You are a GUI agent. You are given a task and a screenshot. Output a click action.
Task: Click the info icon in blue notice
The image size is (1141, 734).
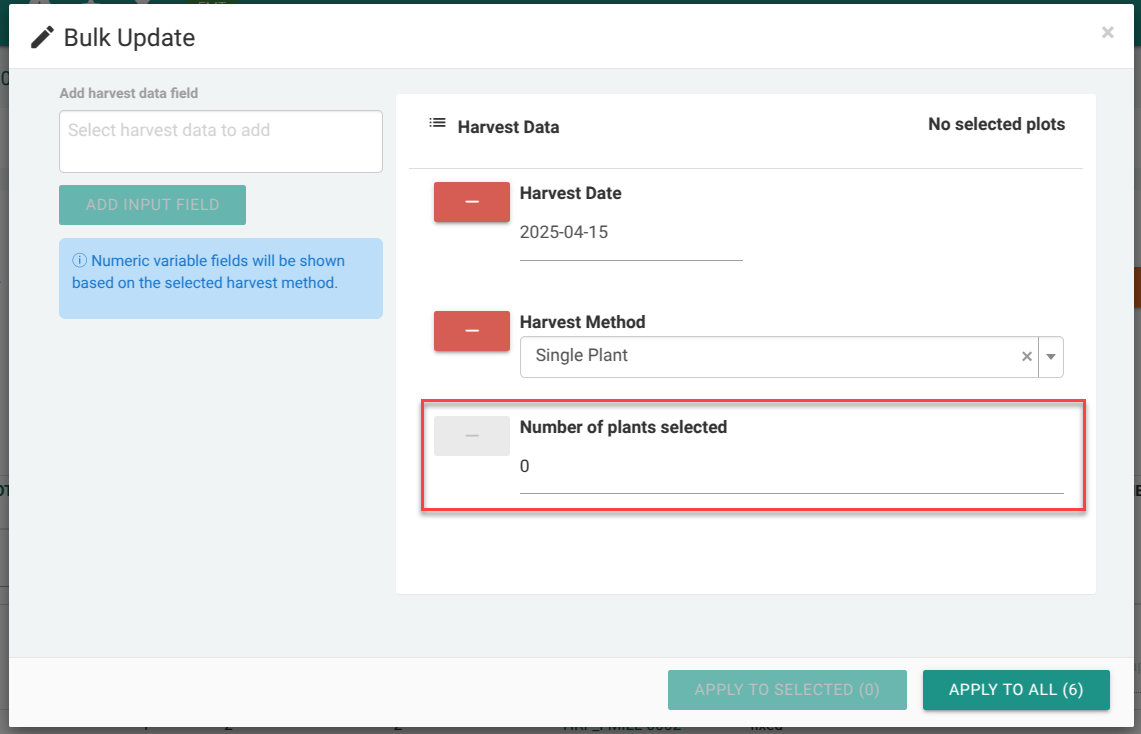[x=79, y=261]
